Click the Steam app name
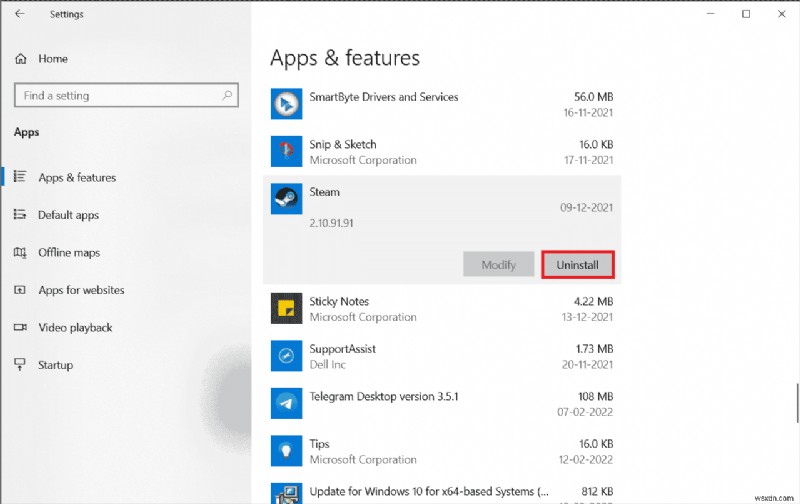The width and height of the screenshot is (800, 504). pos(324,192)
